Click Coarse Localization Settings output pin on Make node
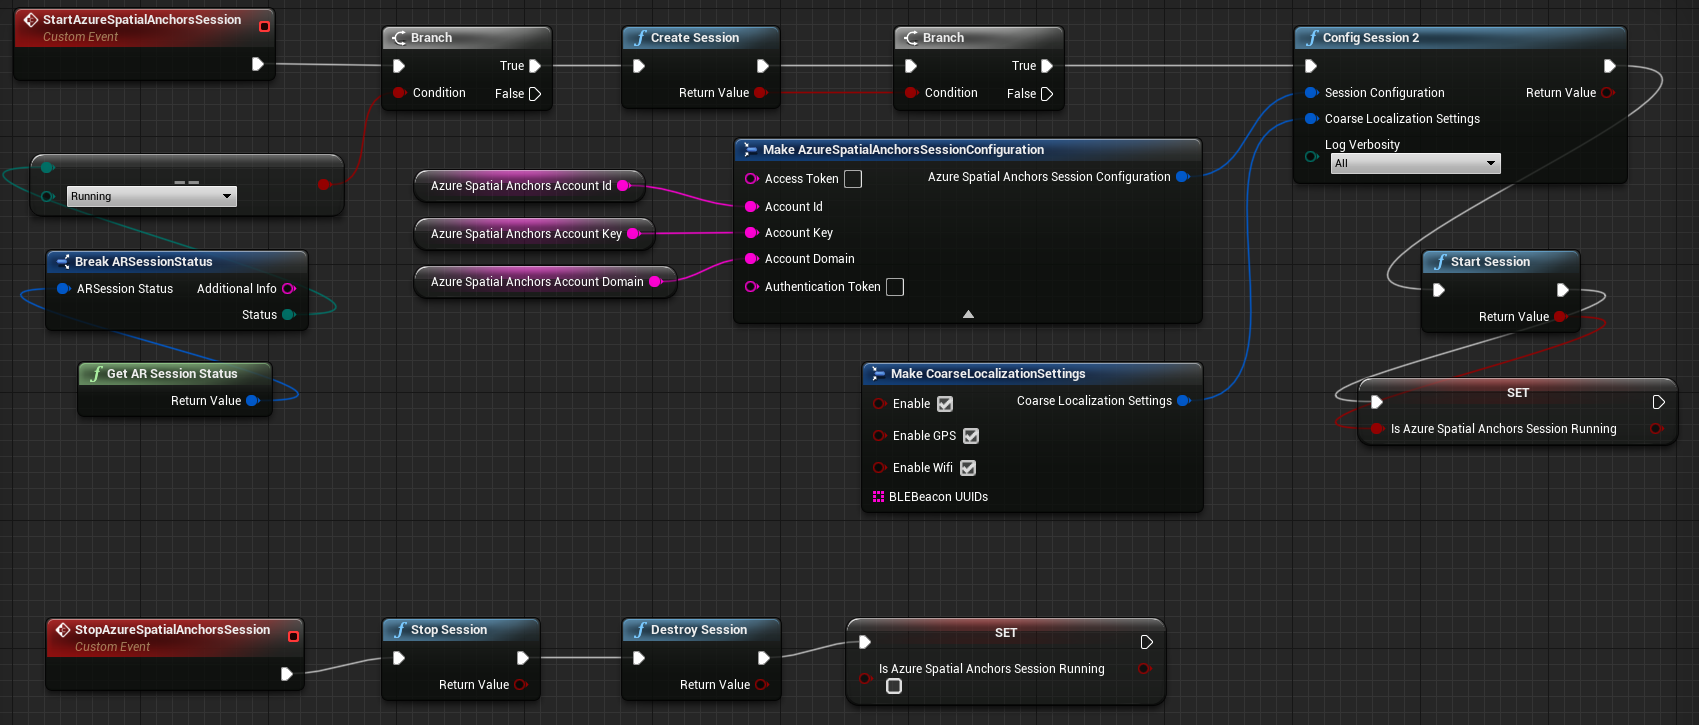This screenshot has height=725, width=1699. coord(1184,401)
